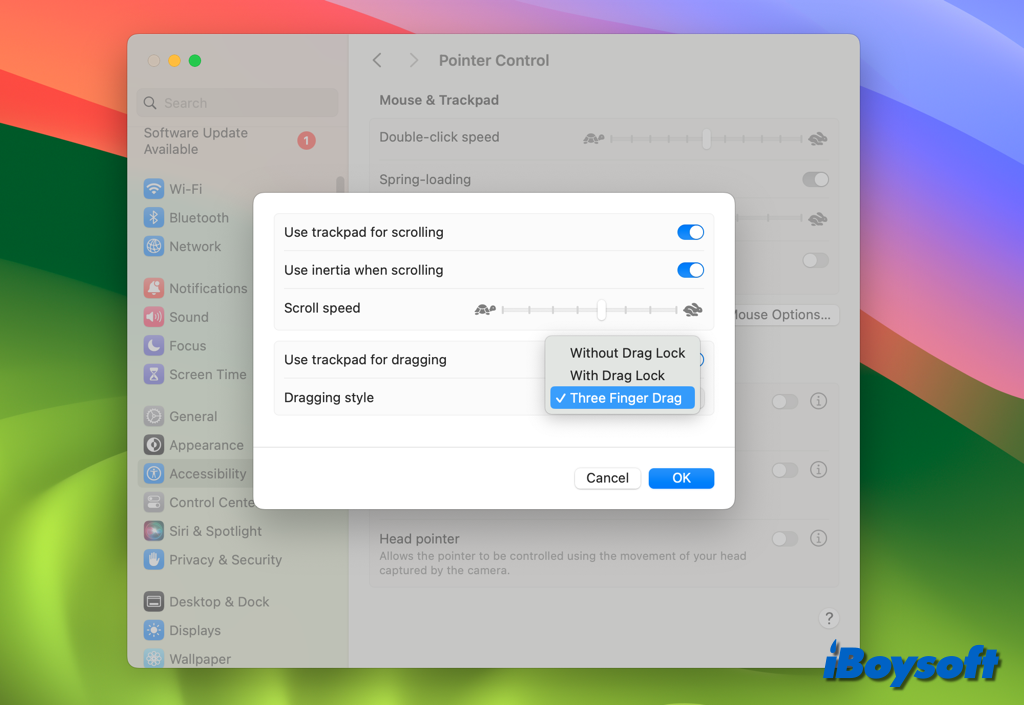Click the help question mark button
This screenshot has height=705, width=1024.
(829, 618)
